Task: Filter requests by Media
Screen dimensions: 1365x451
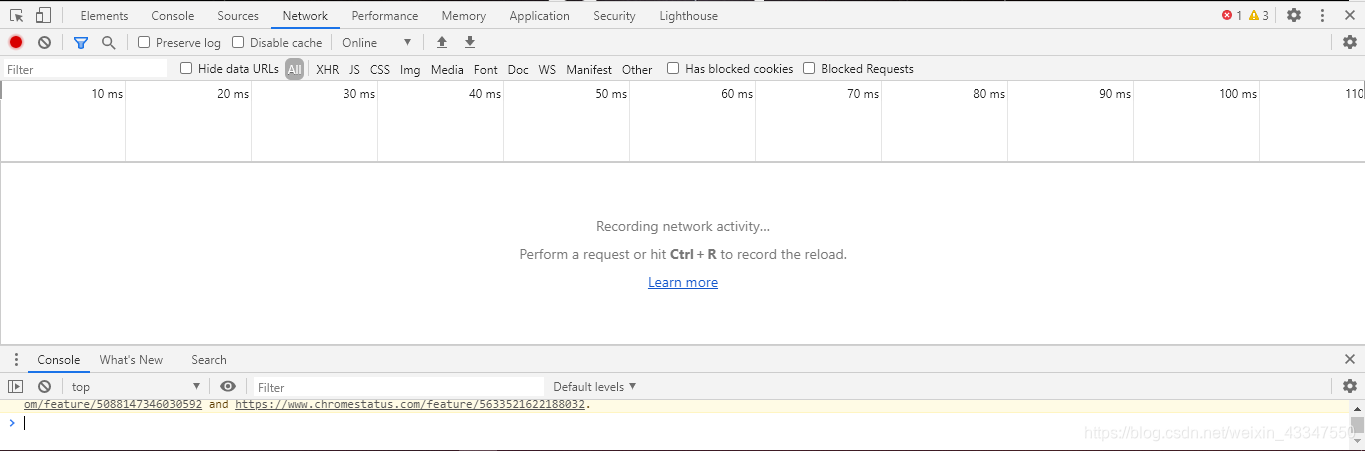Action: (447, 69)
